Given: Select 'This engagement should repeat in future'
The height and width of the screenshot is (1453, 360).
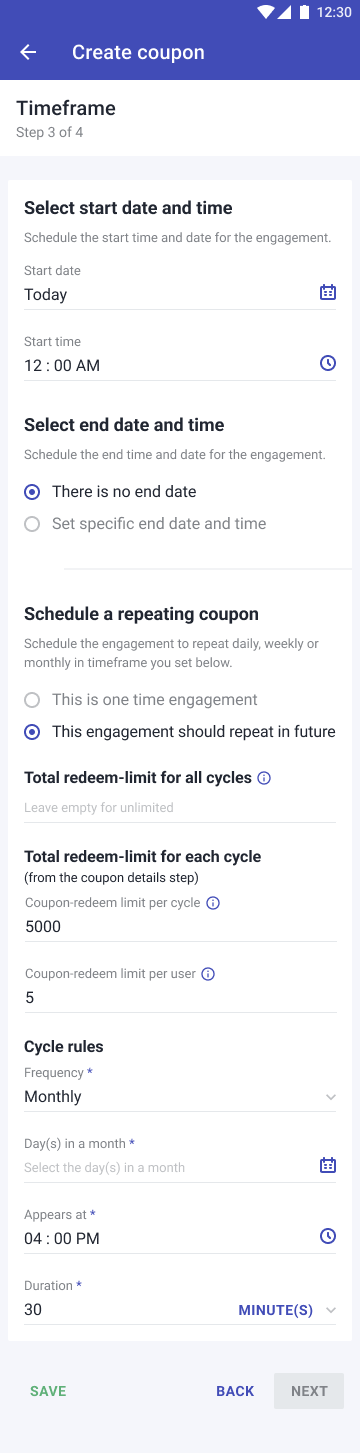Looking at the screenshot, I should pos(180,732).
